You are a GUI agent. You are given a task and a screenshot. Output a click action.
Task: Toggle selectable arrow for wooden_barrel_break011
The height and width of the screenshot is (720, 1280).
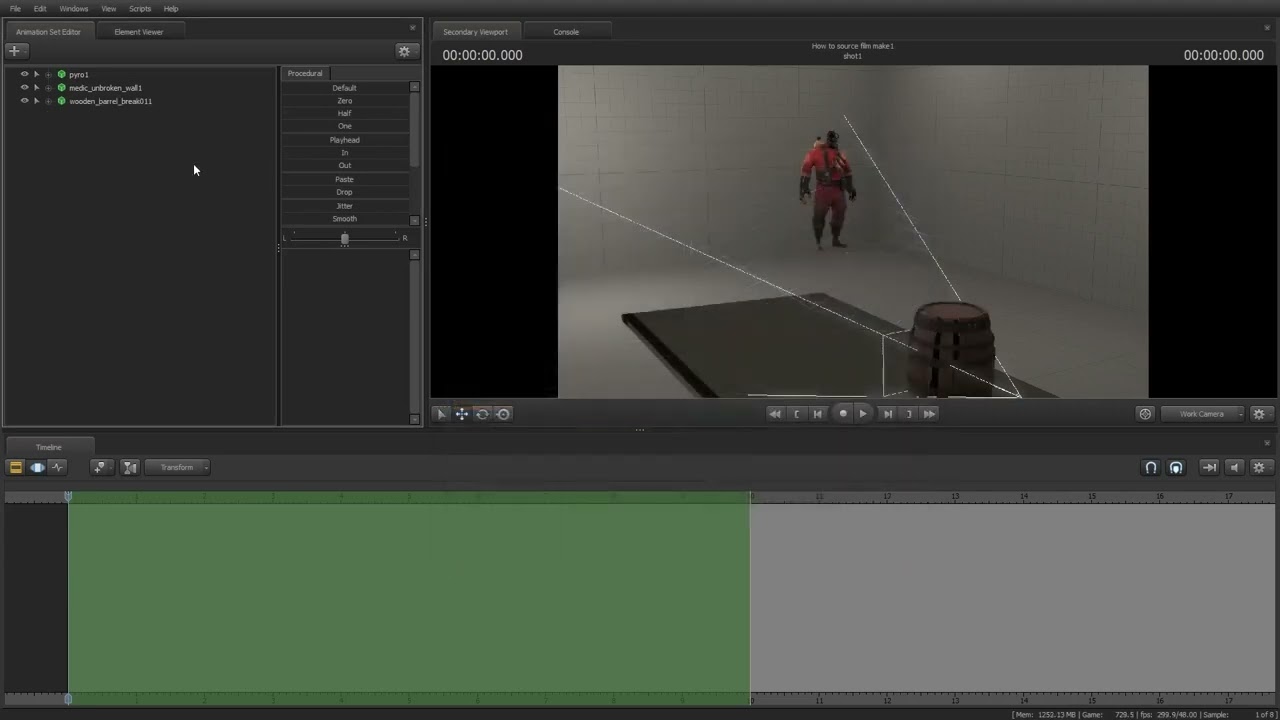tap(37, 101)
